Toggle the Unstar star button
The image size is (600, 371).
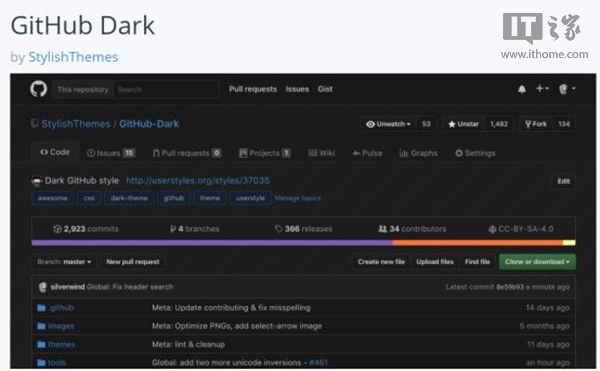click(463, 124)
